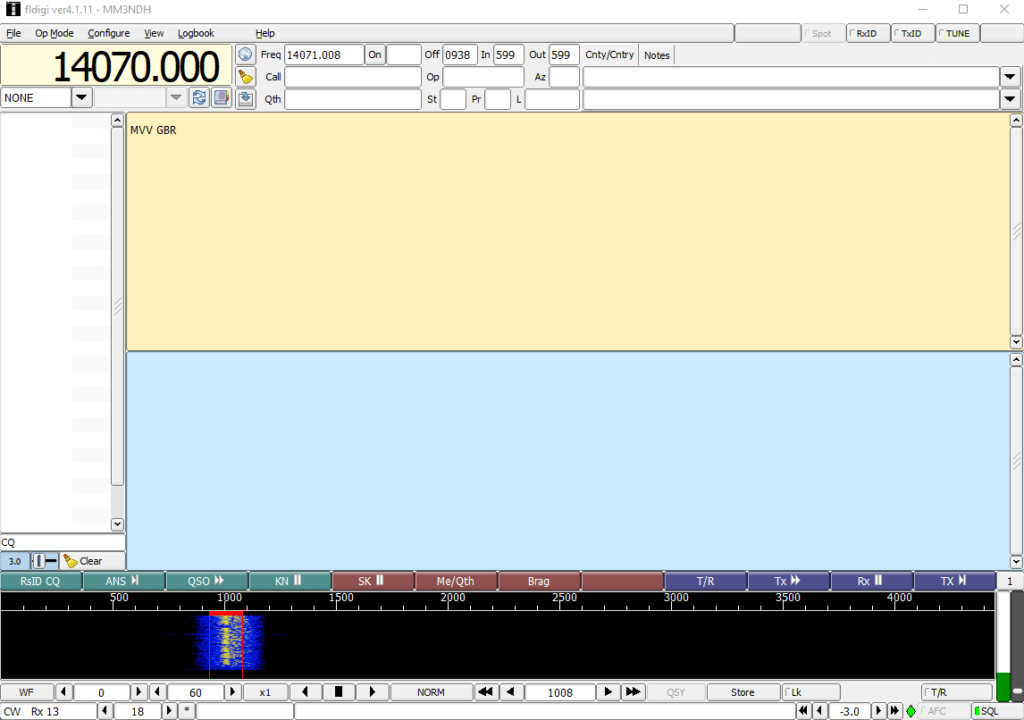Click the x1 waterfall zoom button
Viewport: 1024px width, 720px height.
point(264,692)
